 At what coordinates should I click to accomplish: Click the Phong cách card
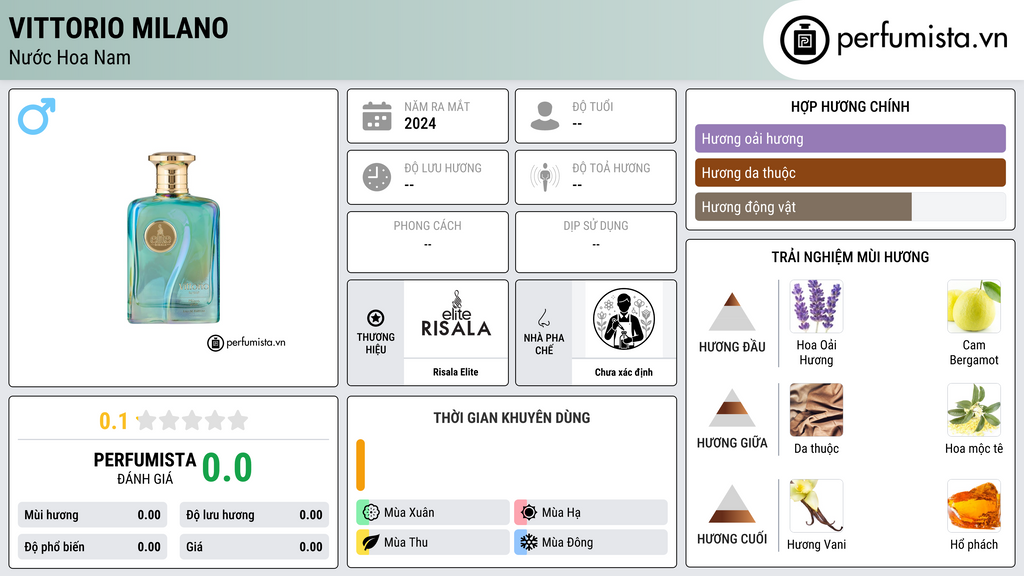pos(428,242)
